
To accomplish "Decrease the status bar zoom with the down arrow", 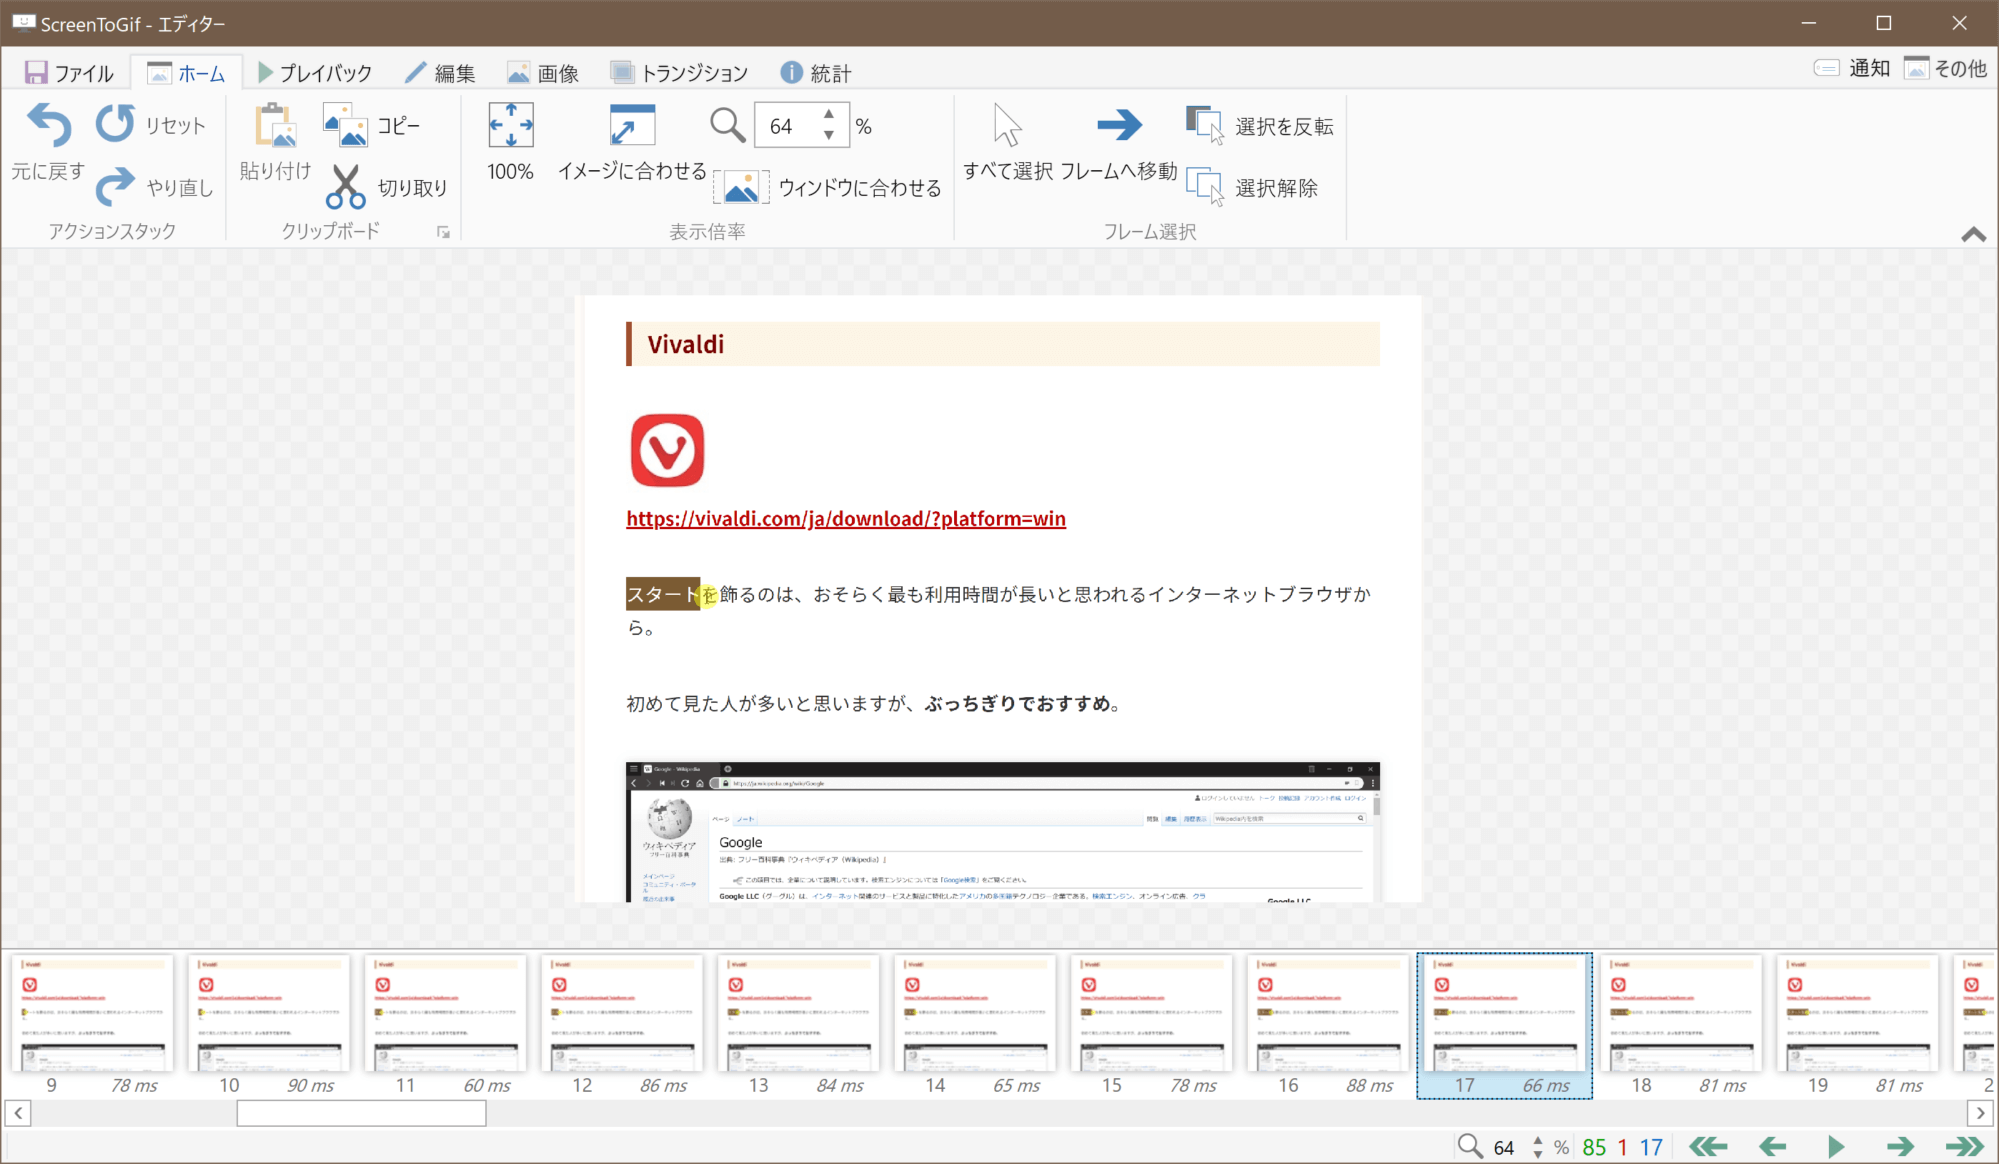I will (x=1537, y=1154).
